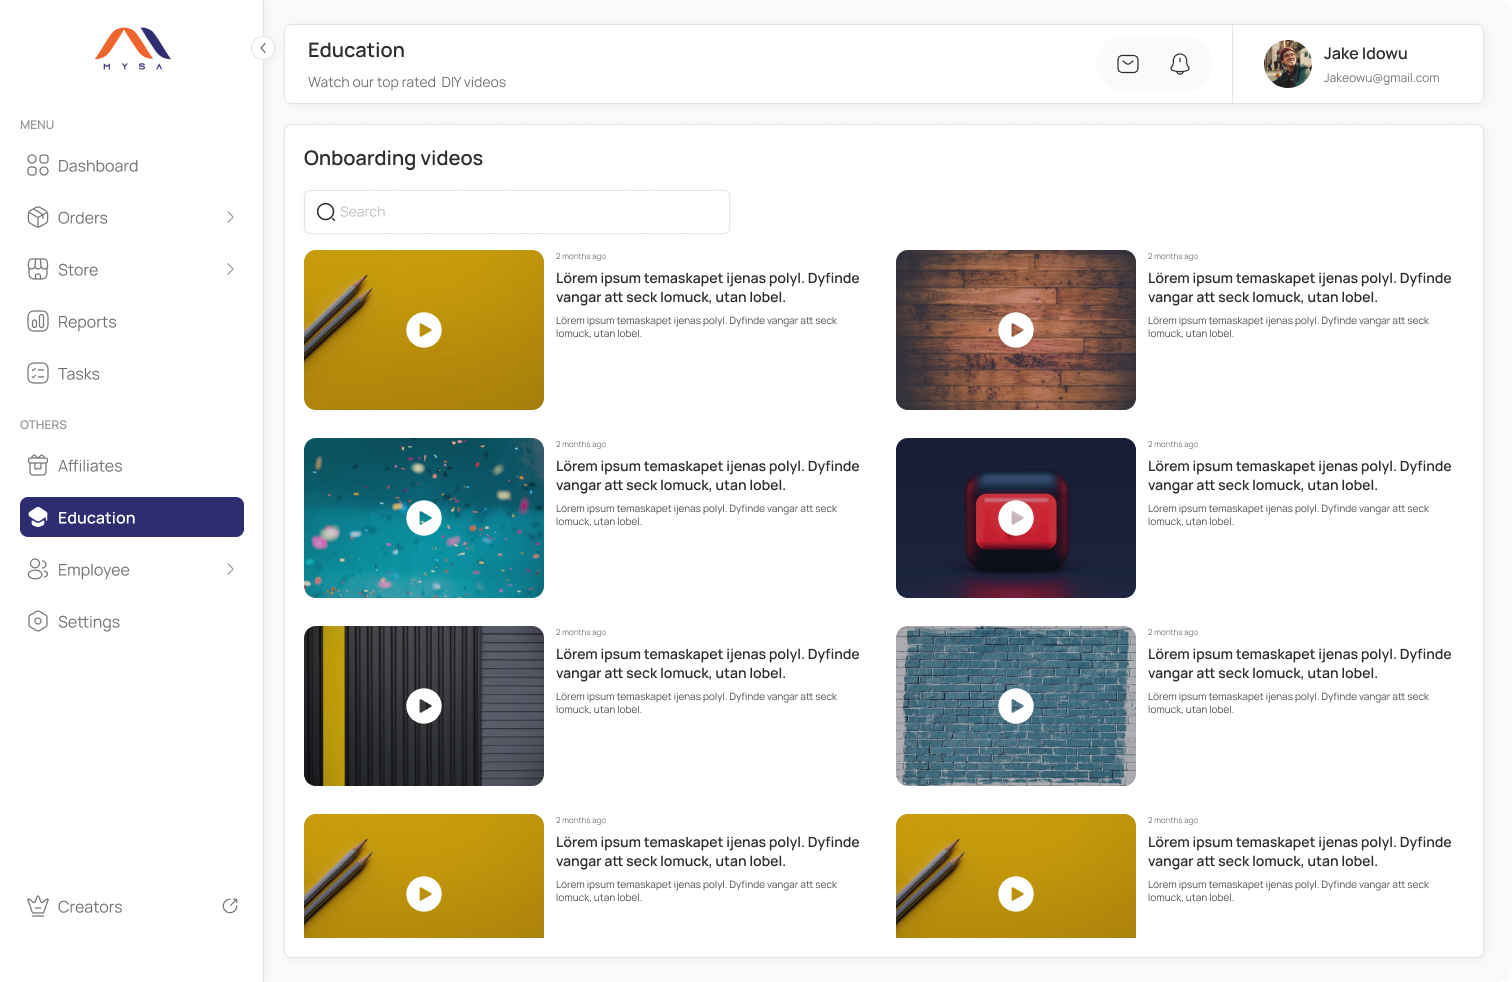
Task: Click the MYSA logo
Action: tap(133, 48)
